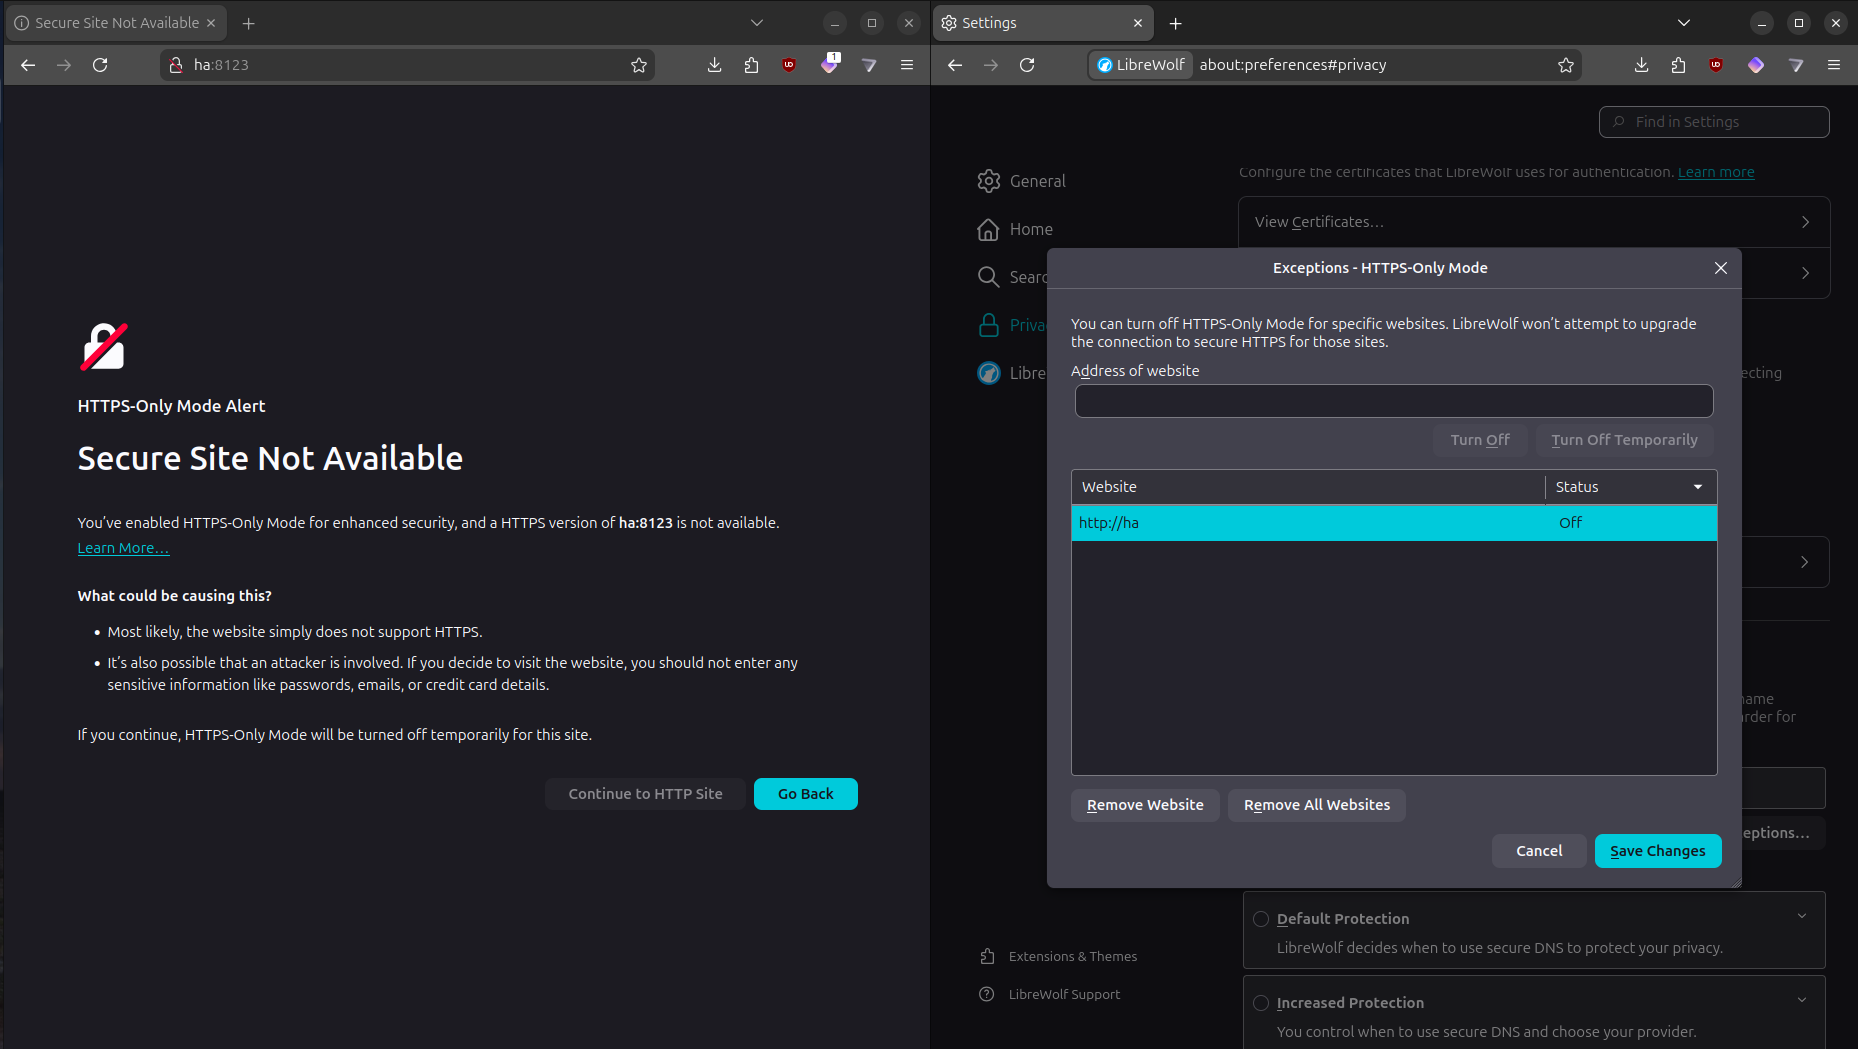
Task: Expand Increased Protection details chevron
Action: coord(1801,1000)
